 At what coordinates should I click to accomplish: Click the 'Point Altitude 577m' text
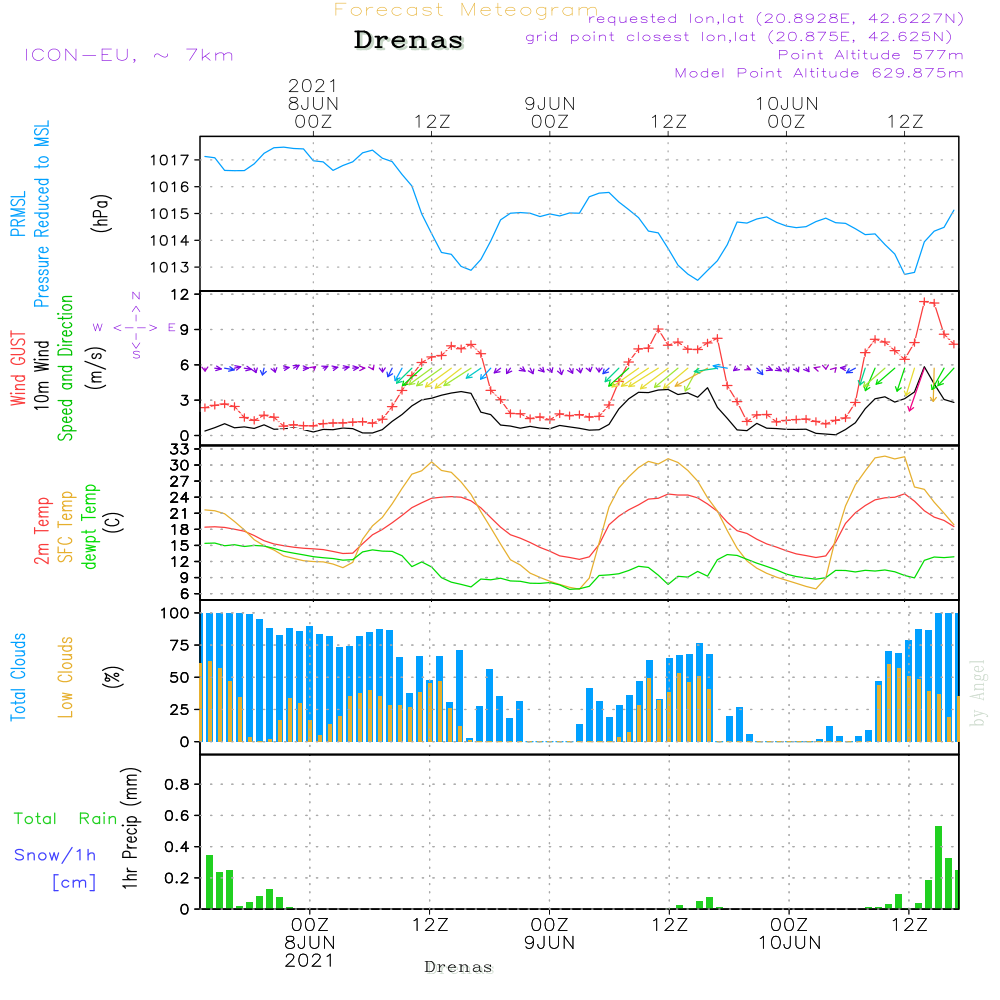point(870,55)
